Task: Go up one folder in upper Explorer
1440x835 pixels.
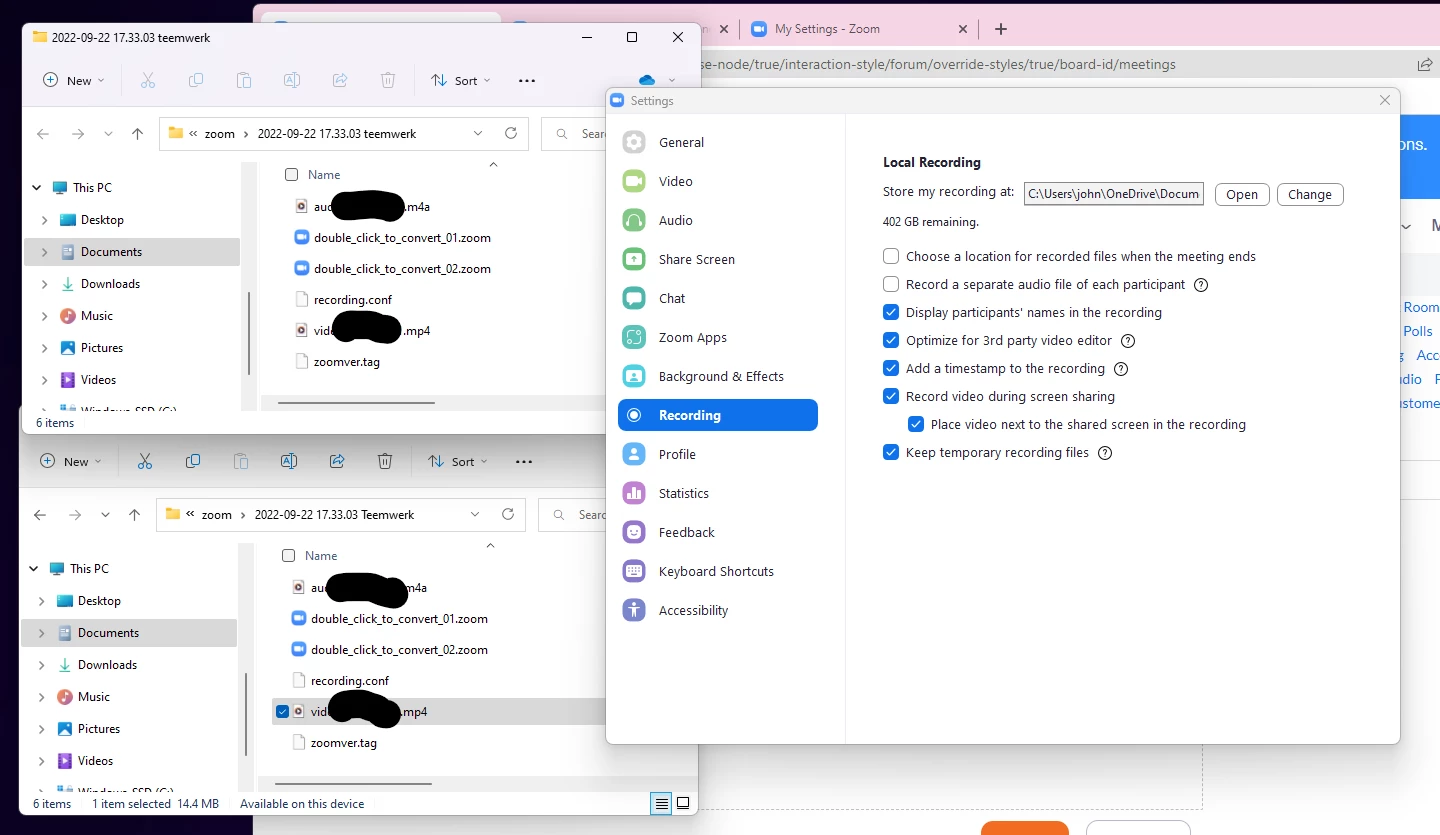Action: pos(138,133)
